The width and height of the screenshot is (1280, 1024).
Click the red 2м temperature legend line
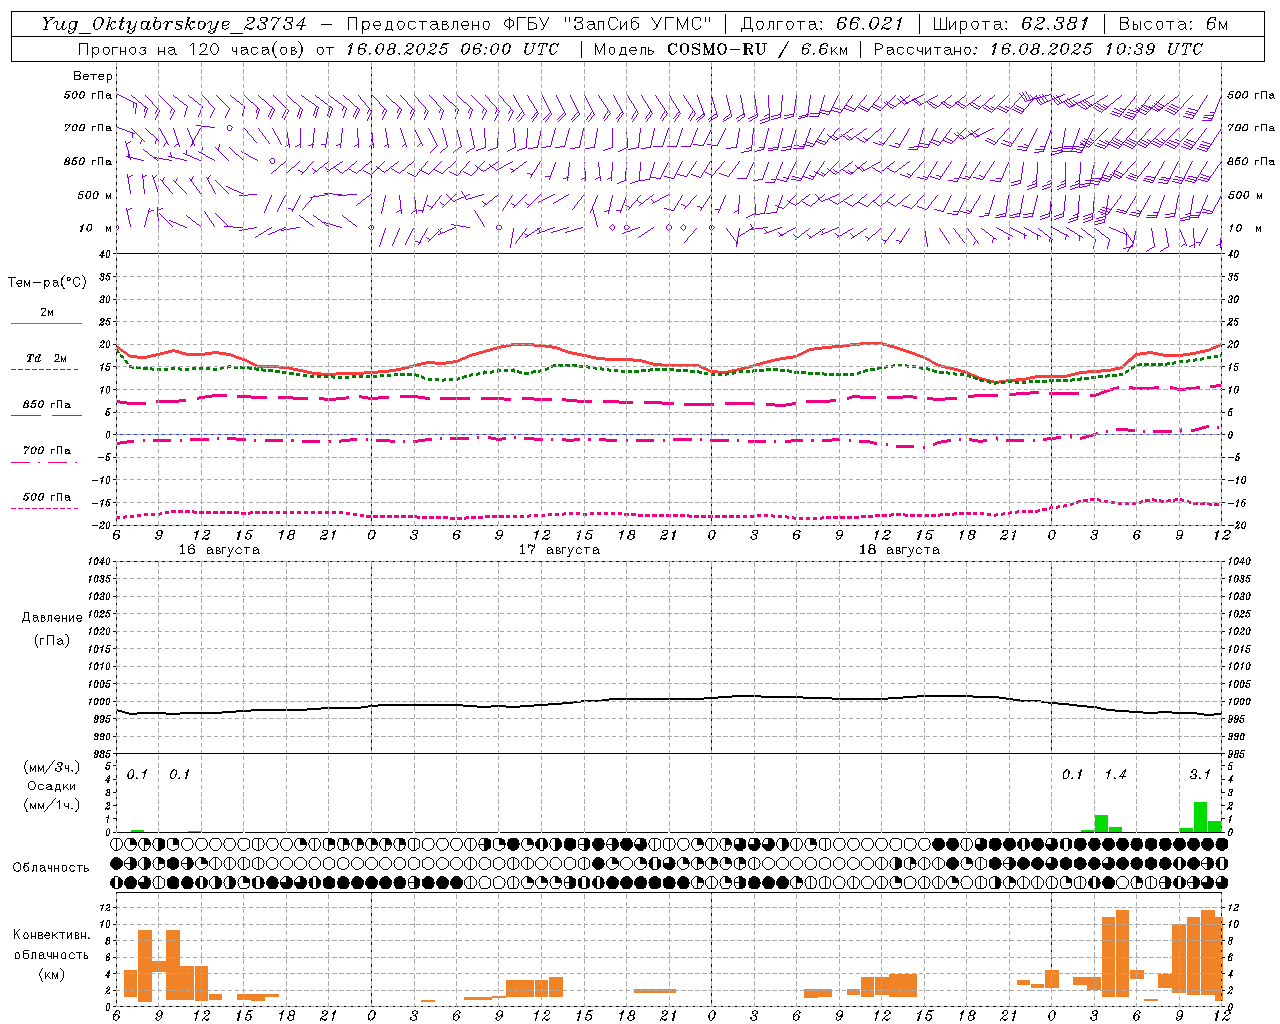pos(46,323)
